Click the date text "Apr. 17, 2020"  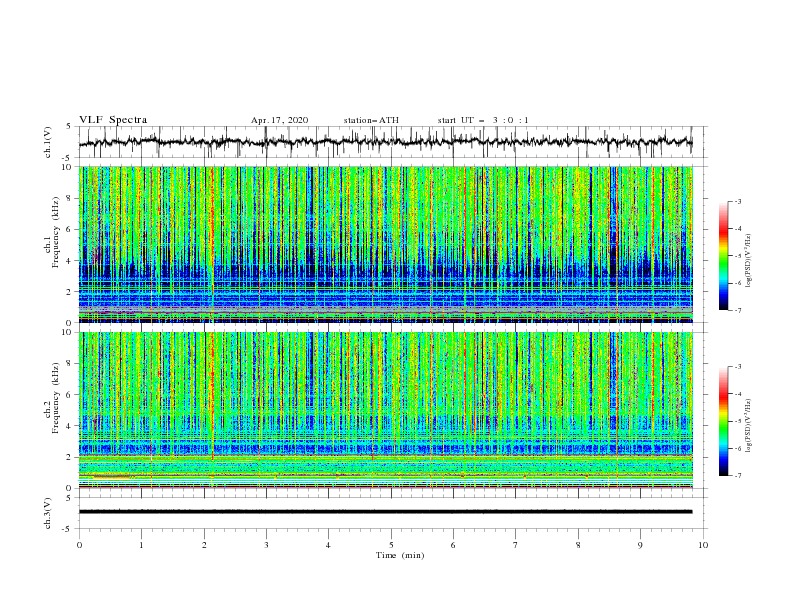coord(279,120)
